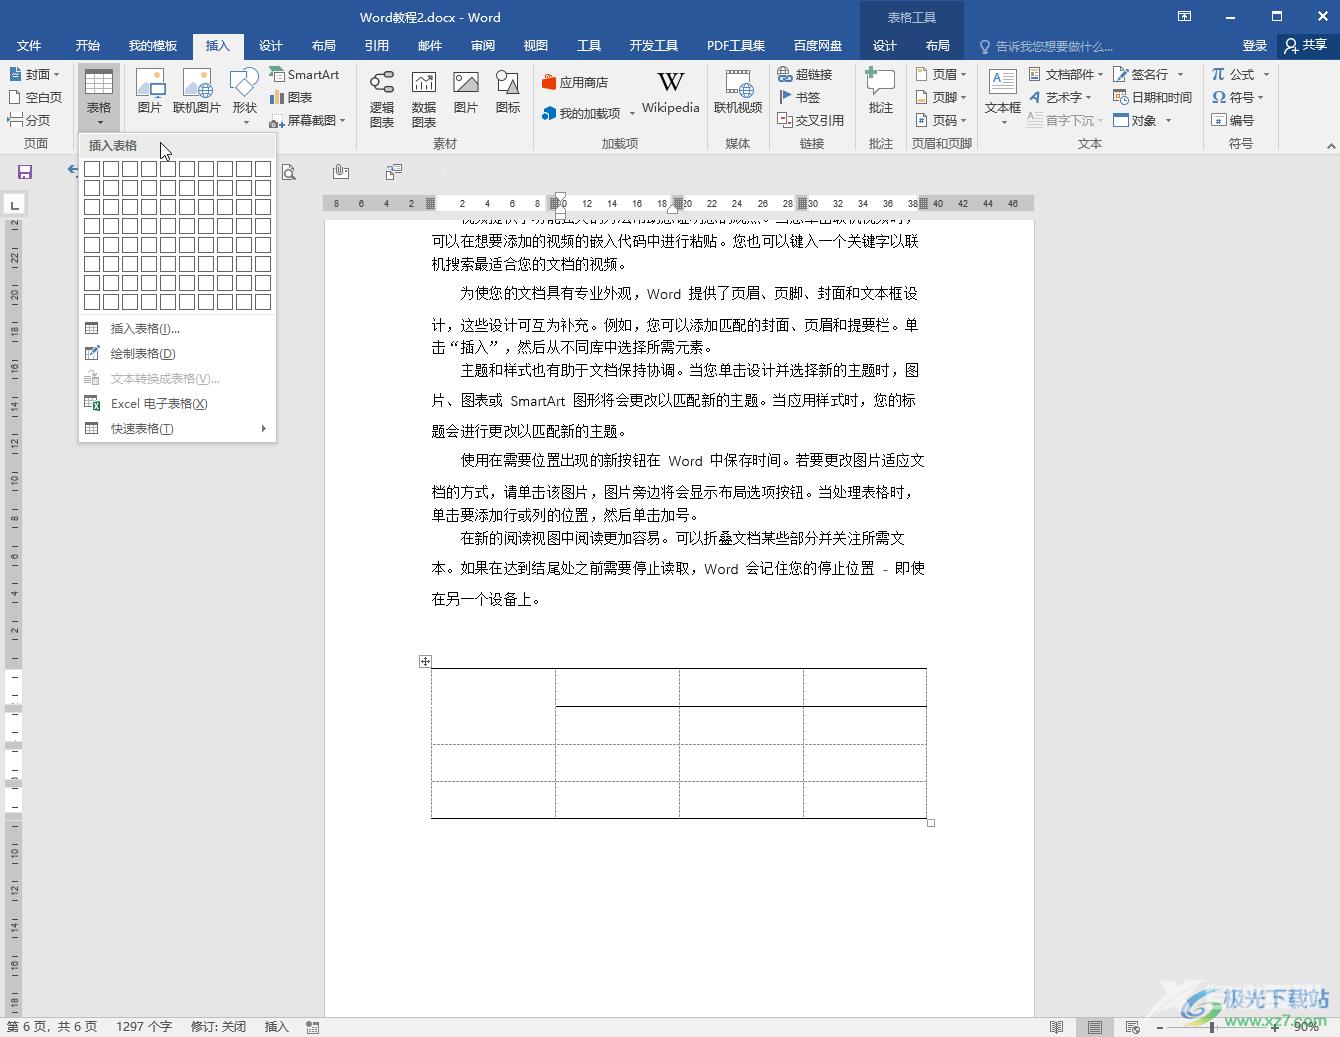Open WordArt (艺术字) styles
Viewport: 1340px width, 1037px height.
tap(1060, 97)
